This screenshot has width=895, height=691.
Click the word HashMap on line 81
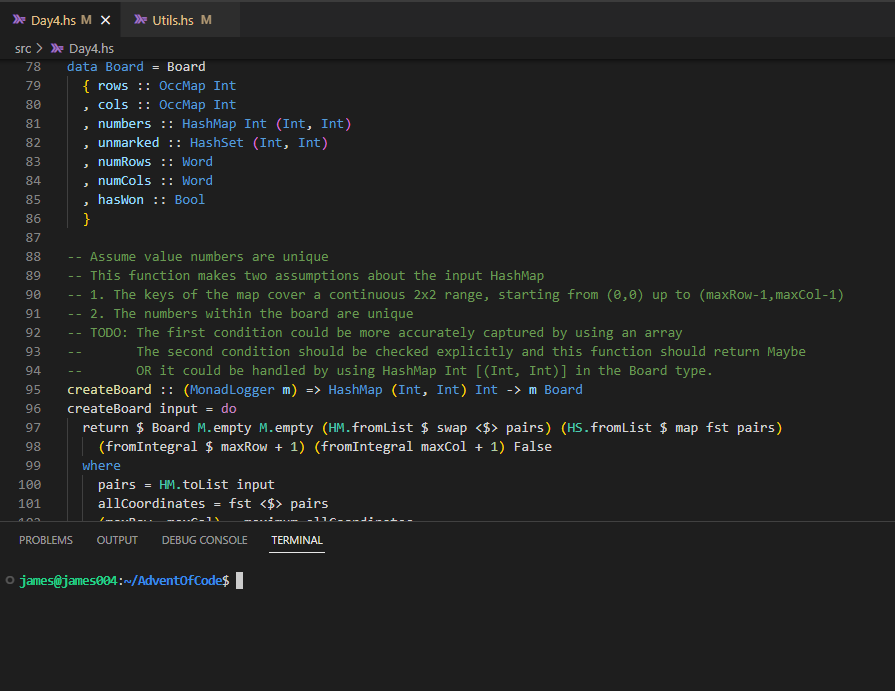[209, 123]
